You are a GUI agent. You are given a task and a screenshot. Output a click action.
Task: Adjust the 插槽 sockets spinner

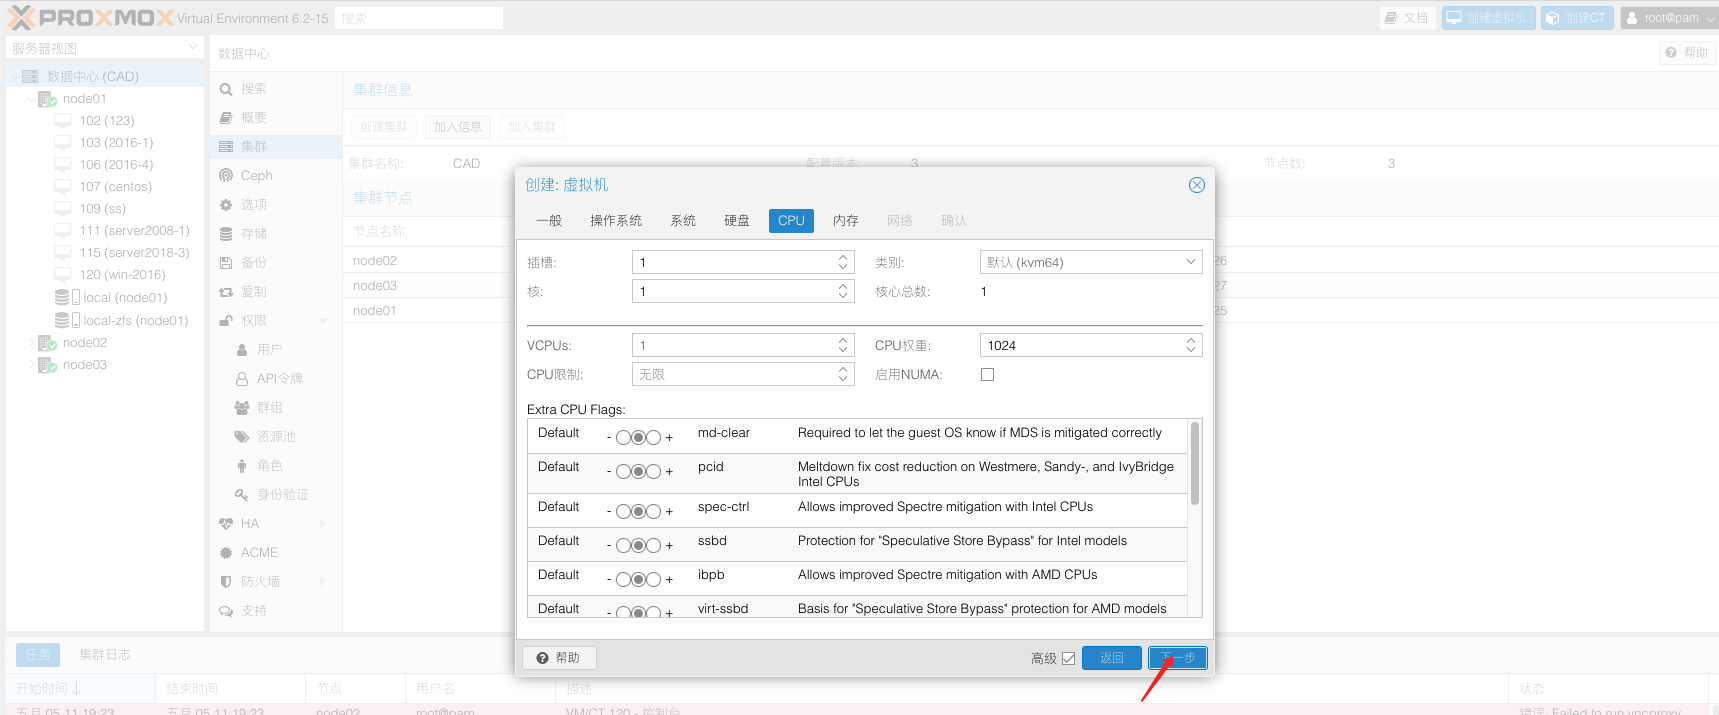(x=843, y=262)
